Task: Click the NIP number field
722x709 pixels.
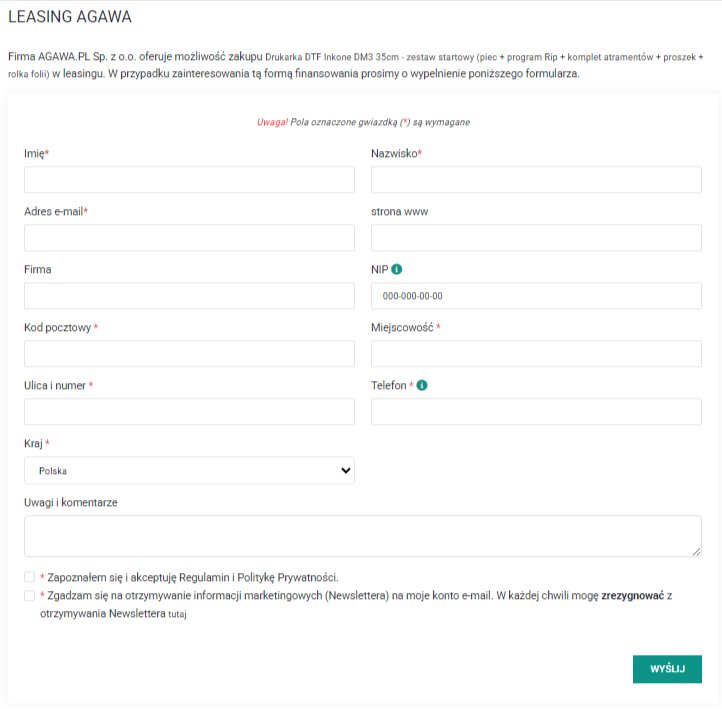Action: [x=536, y=296]
